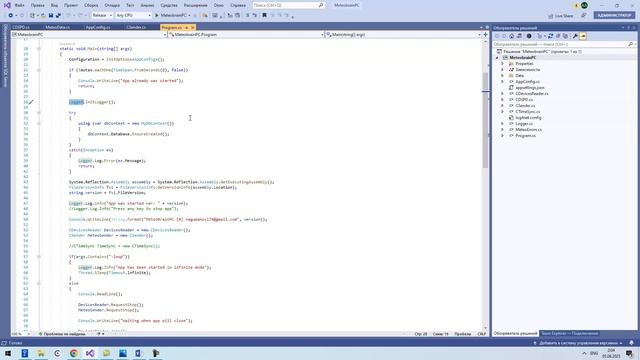This screenshot has width=640, height=360.
Task: Open the File Explorer taskbar icon
Action: [41, 353]
